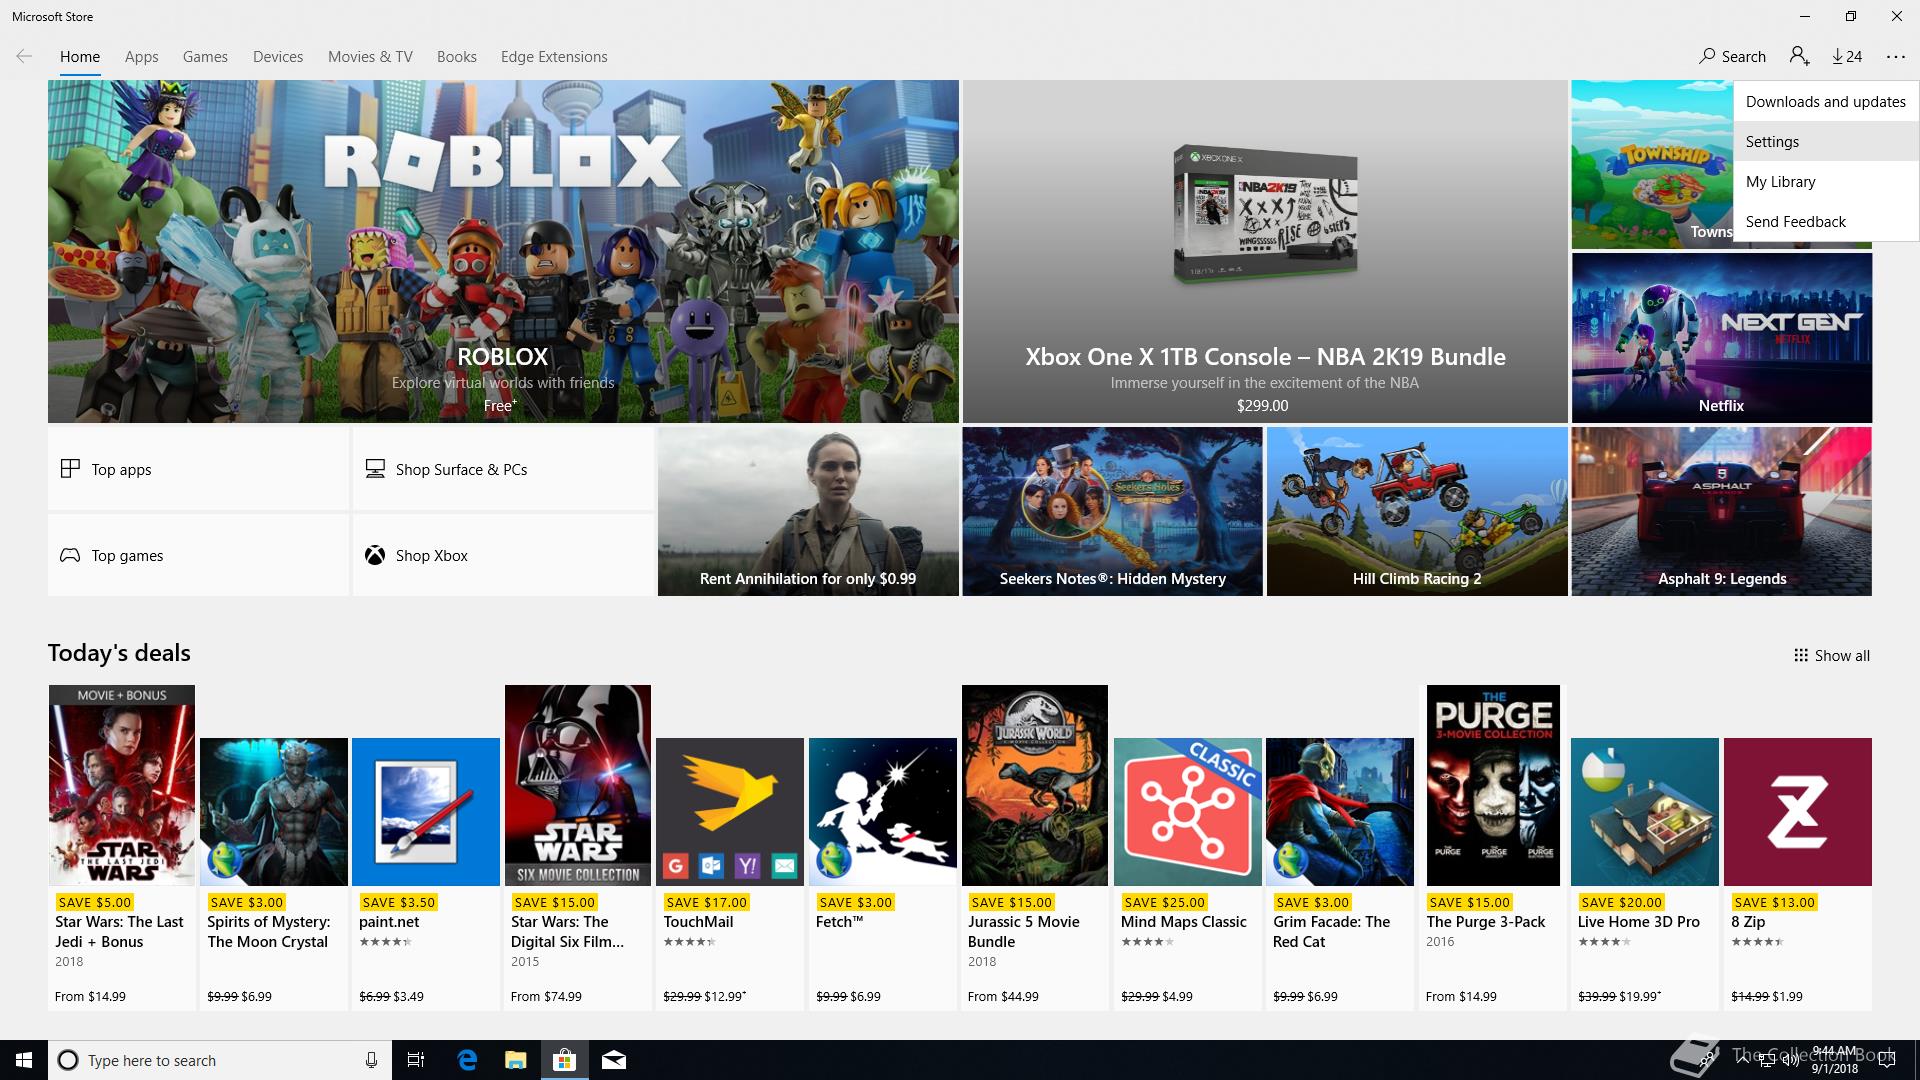Switch to the Devices tab
The width and height of the screenshot is (1920, 1080).
pos(278,57)
